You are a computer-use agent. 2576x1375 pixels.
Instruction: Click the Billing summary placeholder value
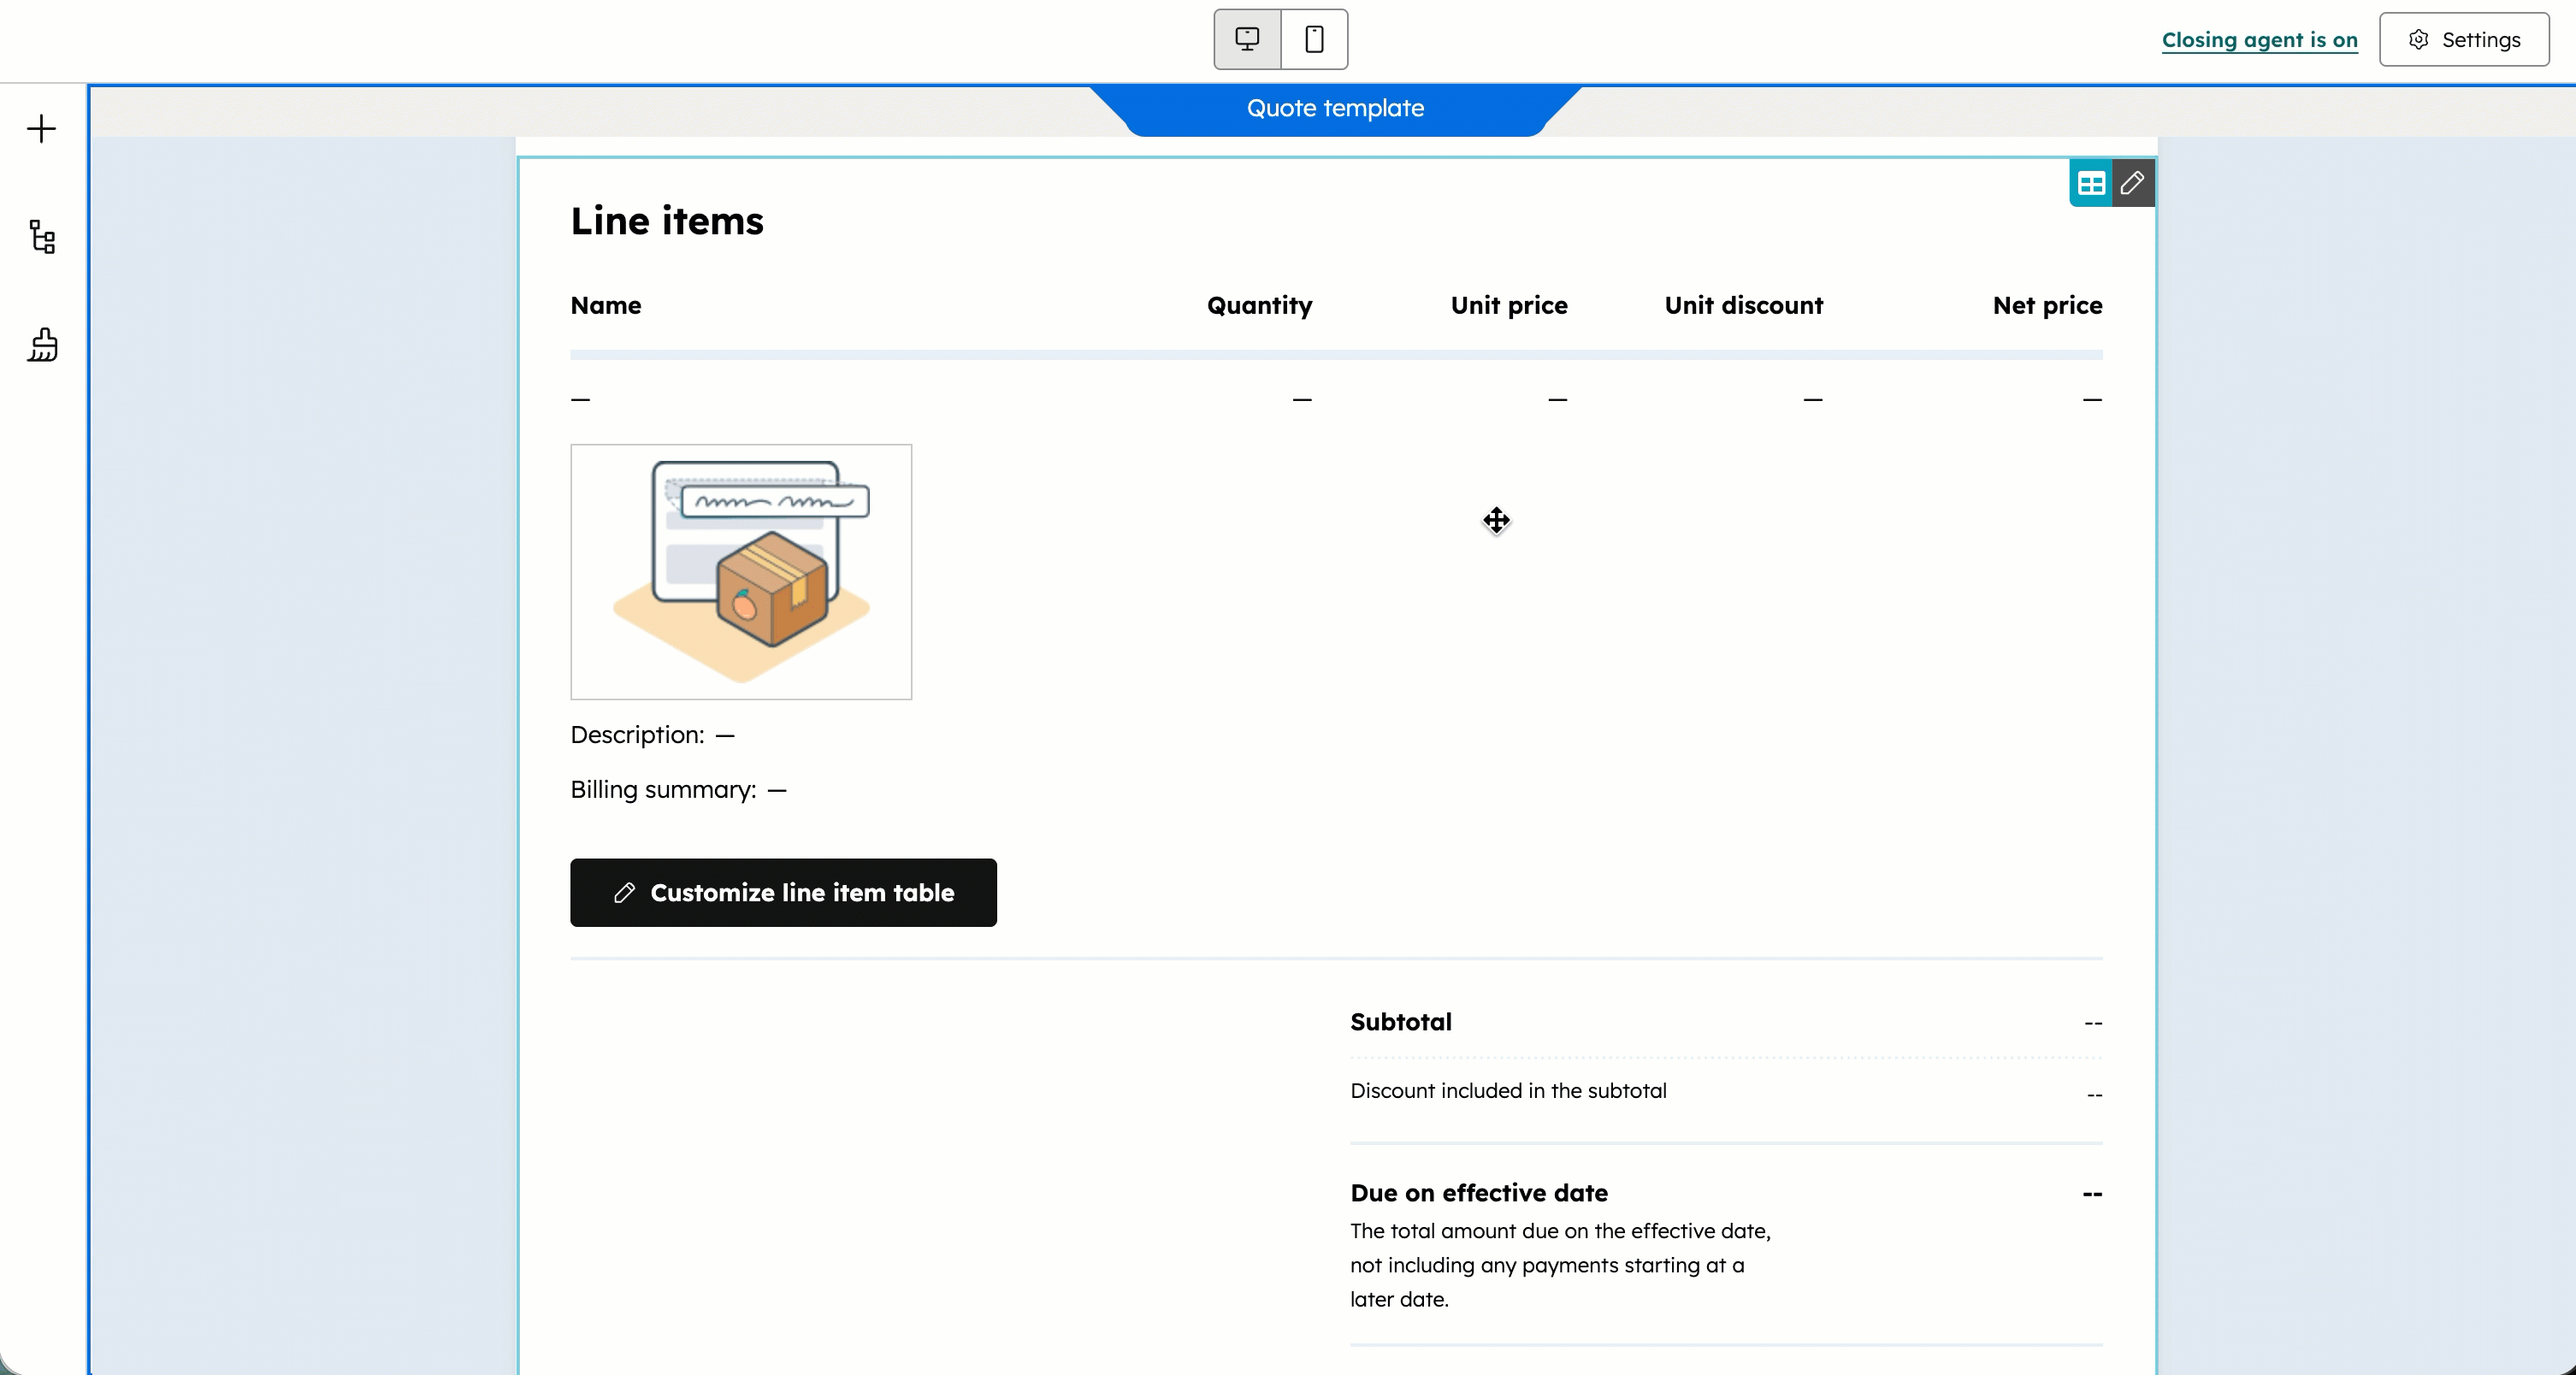(x=778, y=789)
